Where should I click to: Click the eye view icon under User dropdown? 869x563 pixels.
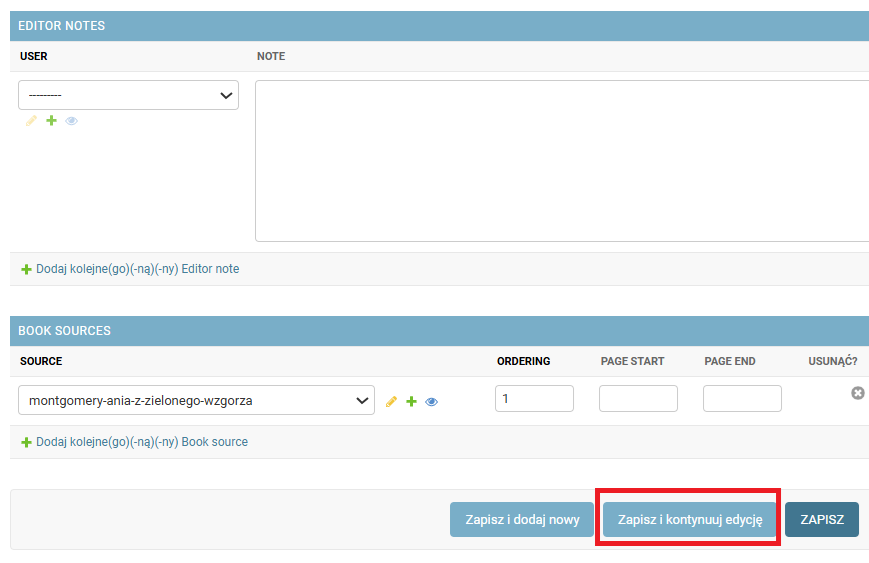coord(71,121)
